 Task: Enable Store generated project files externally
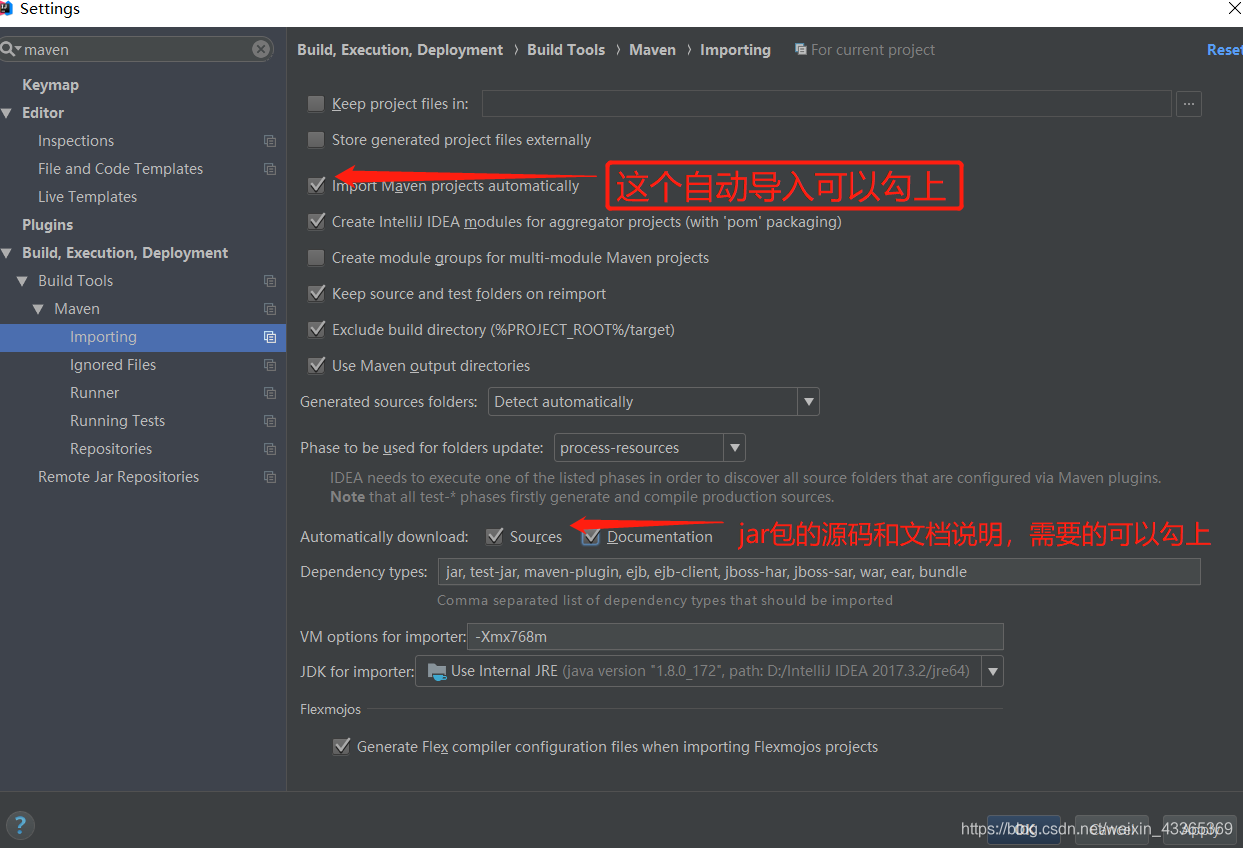316,139
